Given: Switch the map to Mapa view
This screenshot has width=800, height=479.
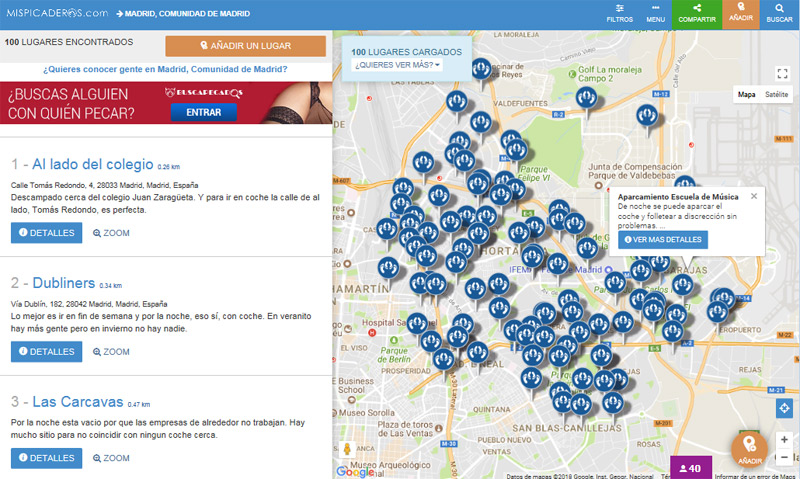Looking at the screenshot, I should 746,94.
